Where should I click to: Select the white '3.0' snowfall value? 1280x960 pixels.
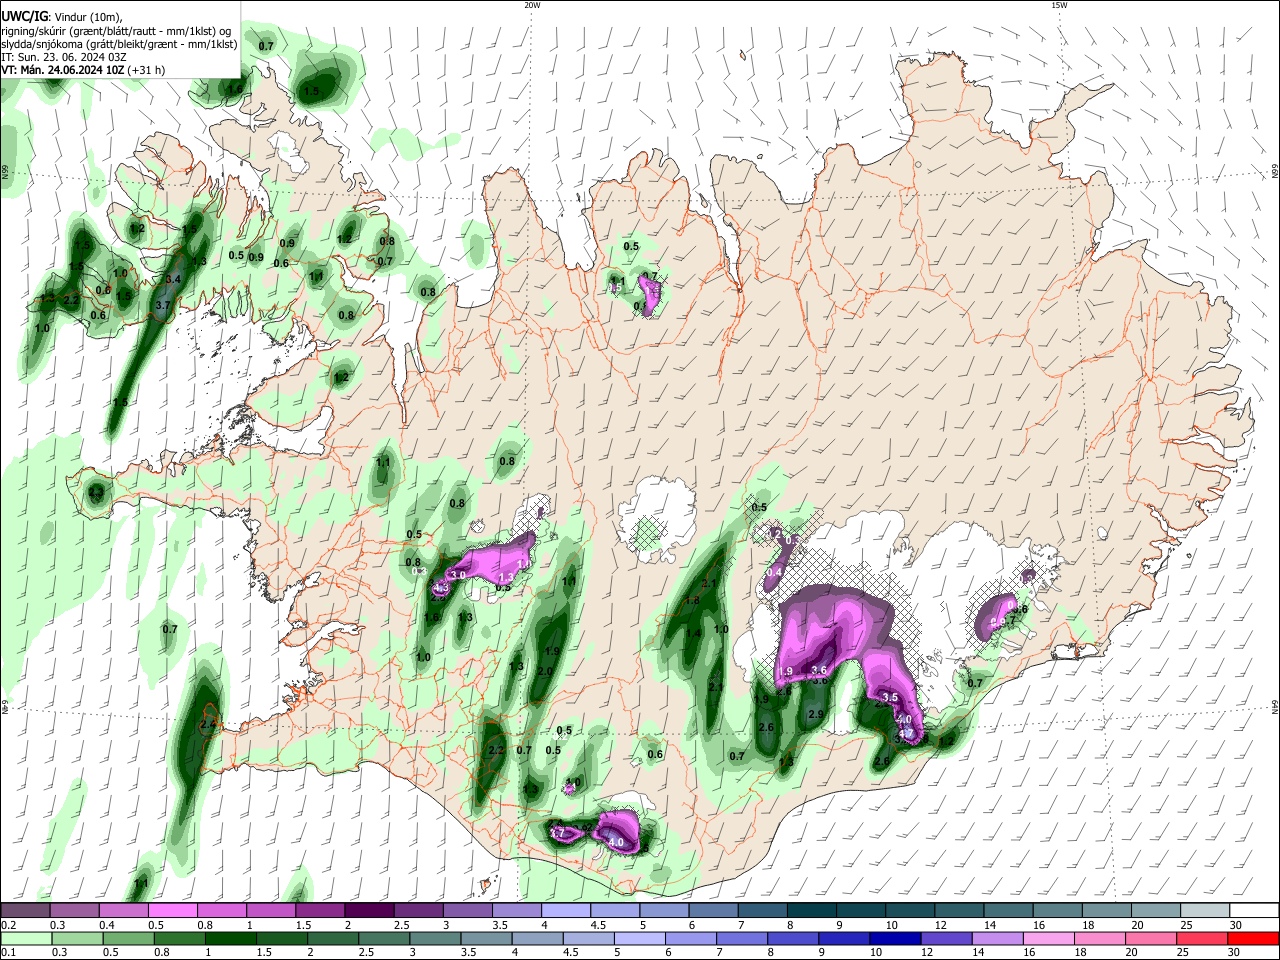(x=460, y=576)
